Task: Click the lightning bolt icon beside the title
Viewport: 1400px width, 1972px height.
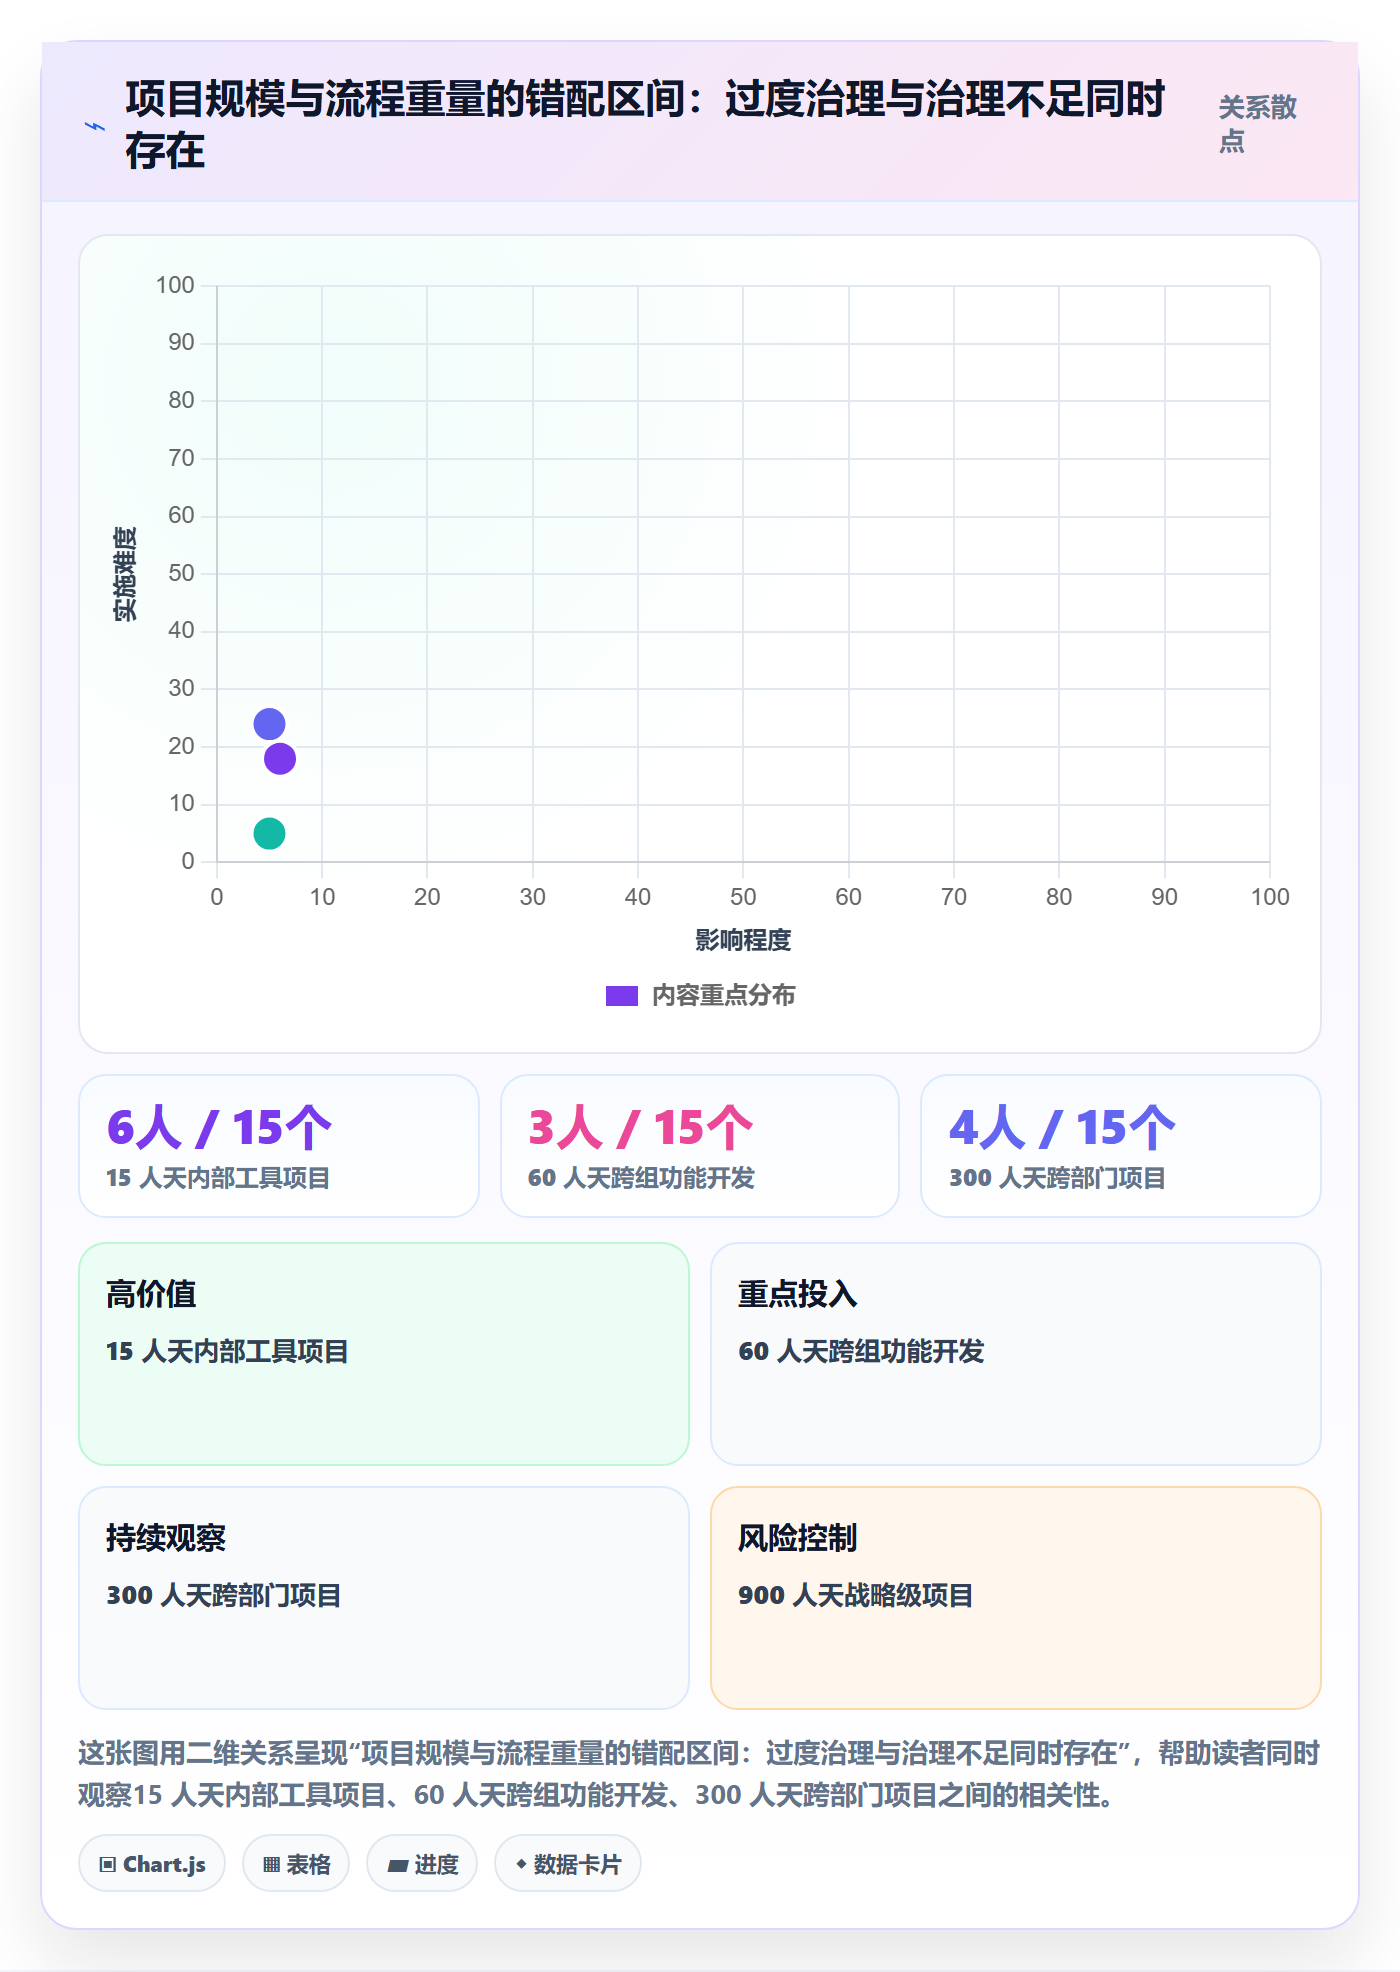Action: click(95, 126)
